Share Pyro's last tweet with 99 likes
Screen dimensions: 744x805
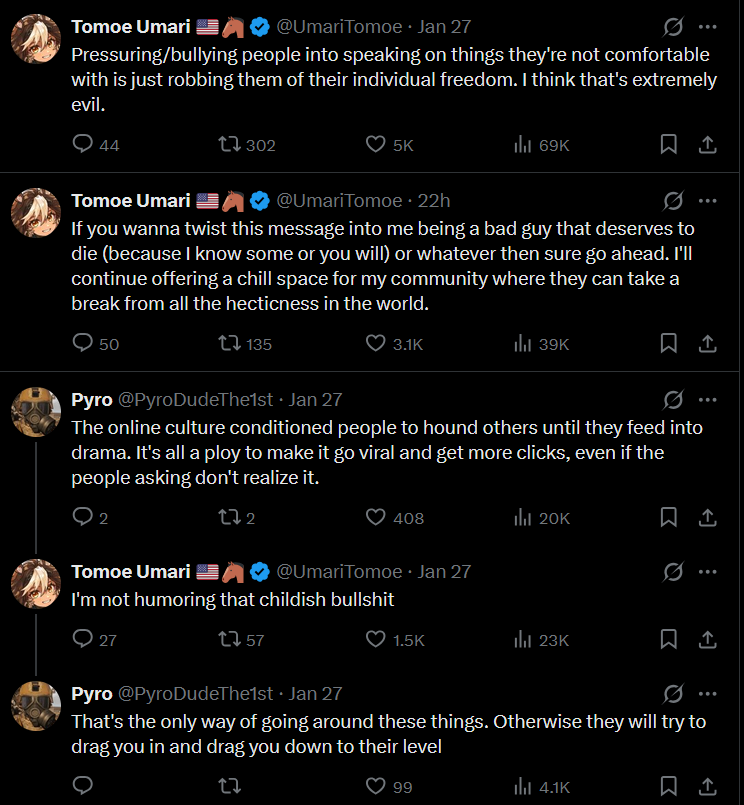[707, 786]
